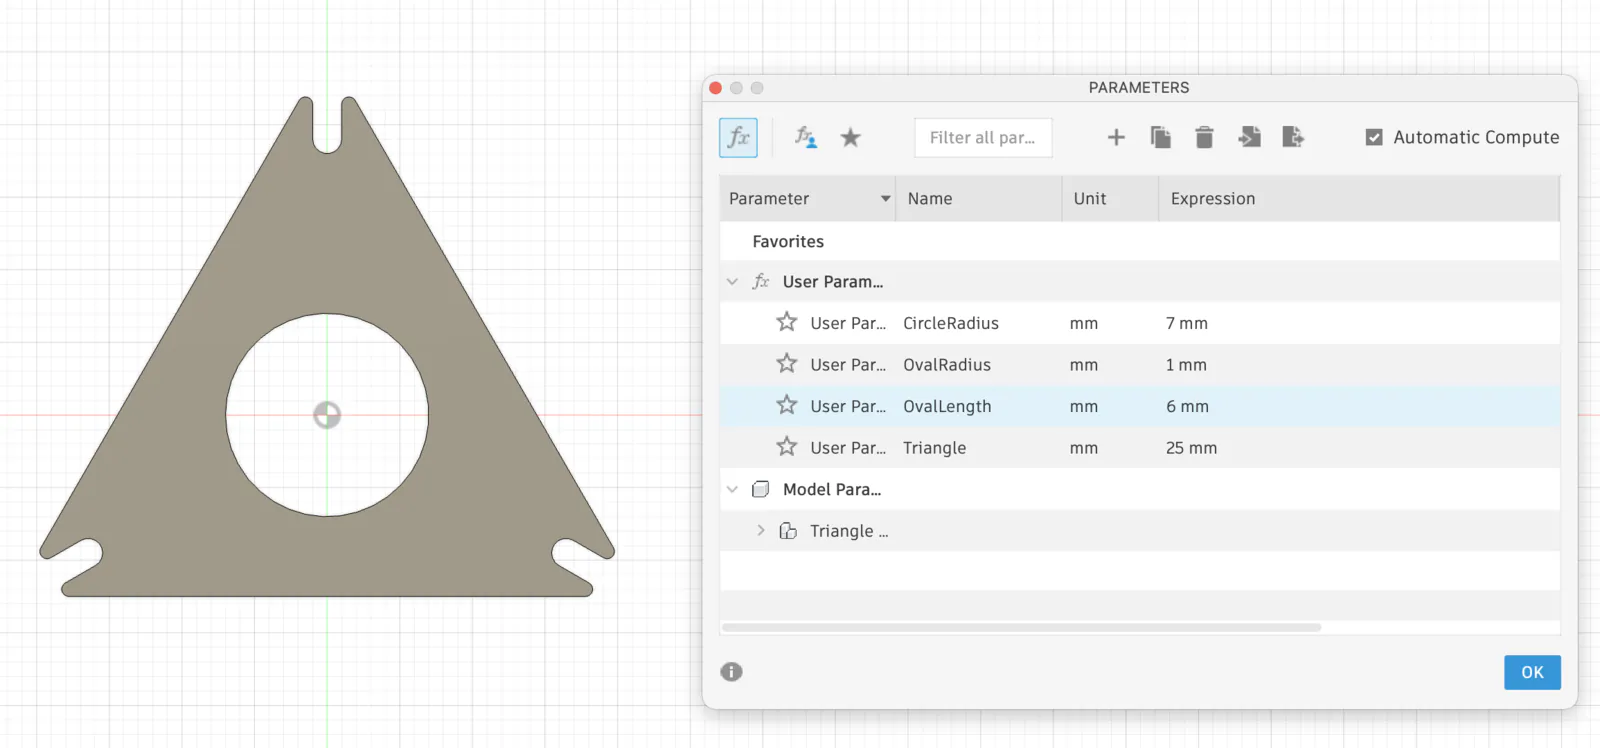Select the OvalRadius name cell
The width and height of the screenshot is (1600, 748).
pos(947,365)
